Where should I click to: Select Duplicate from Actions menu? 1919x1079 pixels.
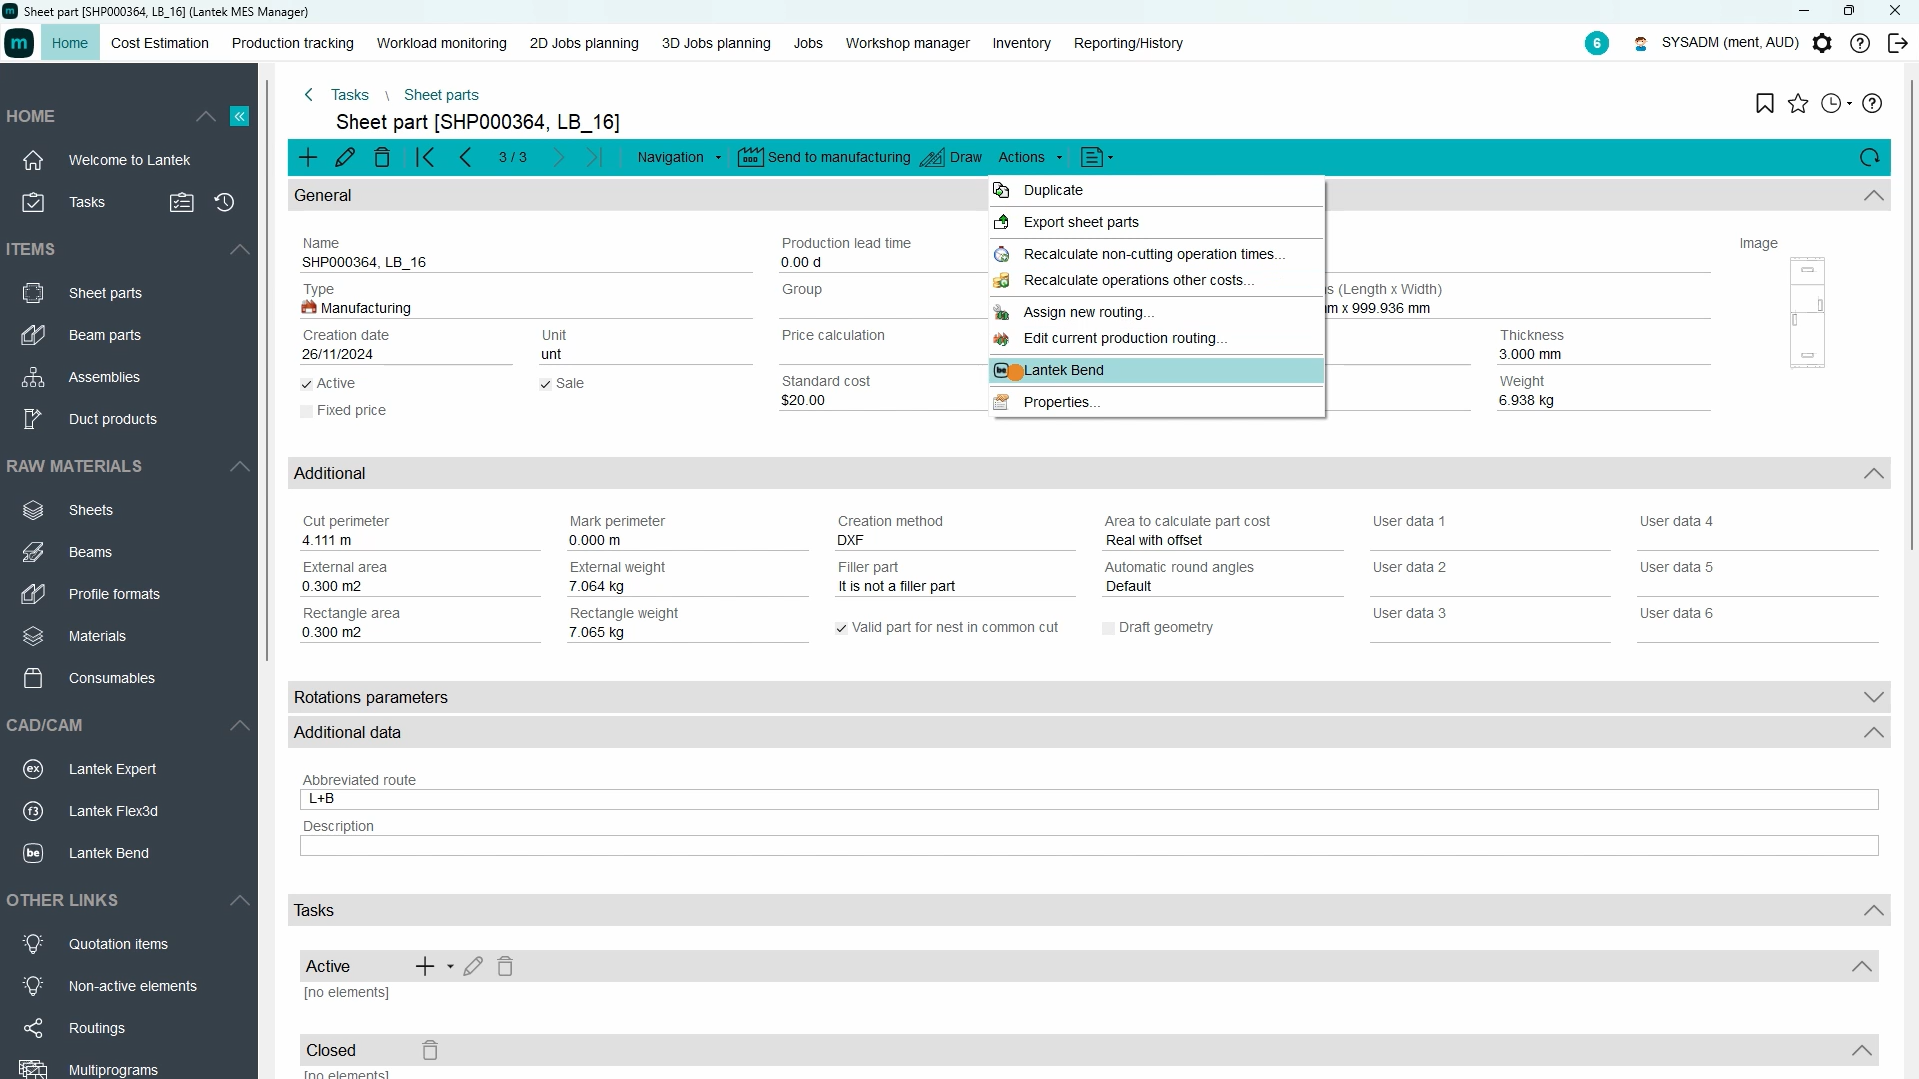[x=1157, y=190]
